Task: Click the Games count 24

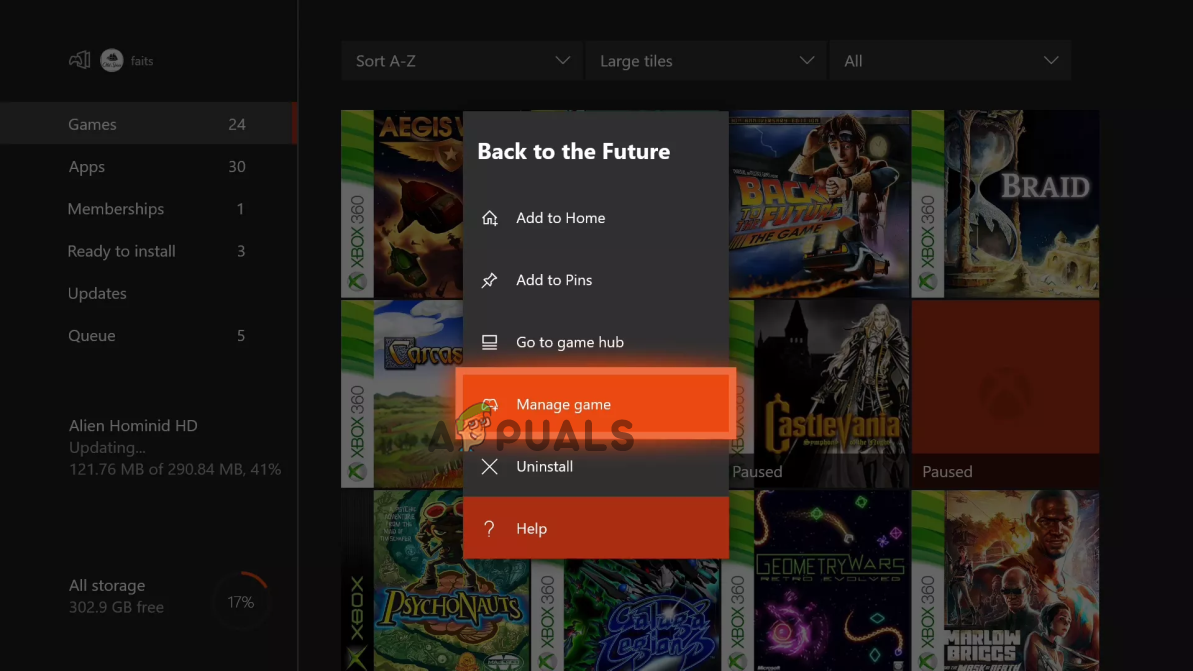Action: [x=237, y=124]
